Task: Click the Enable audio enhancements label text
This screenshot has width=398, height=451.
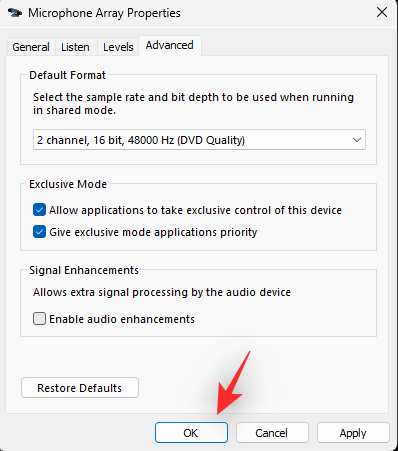Action: tap(122, 319)
